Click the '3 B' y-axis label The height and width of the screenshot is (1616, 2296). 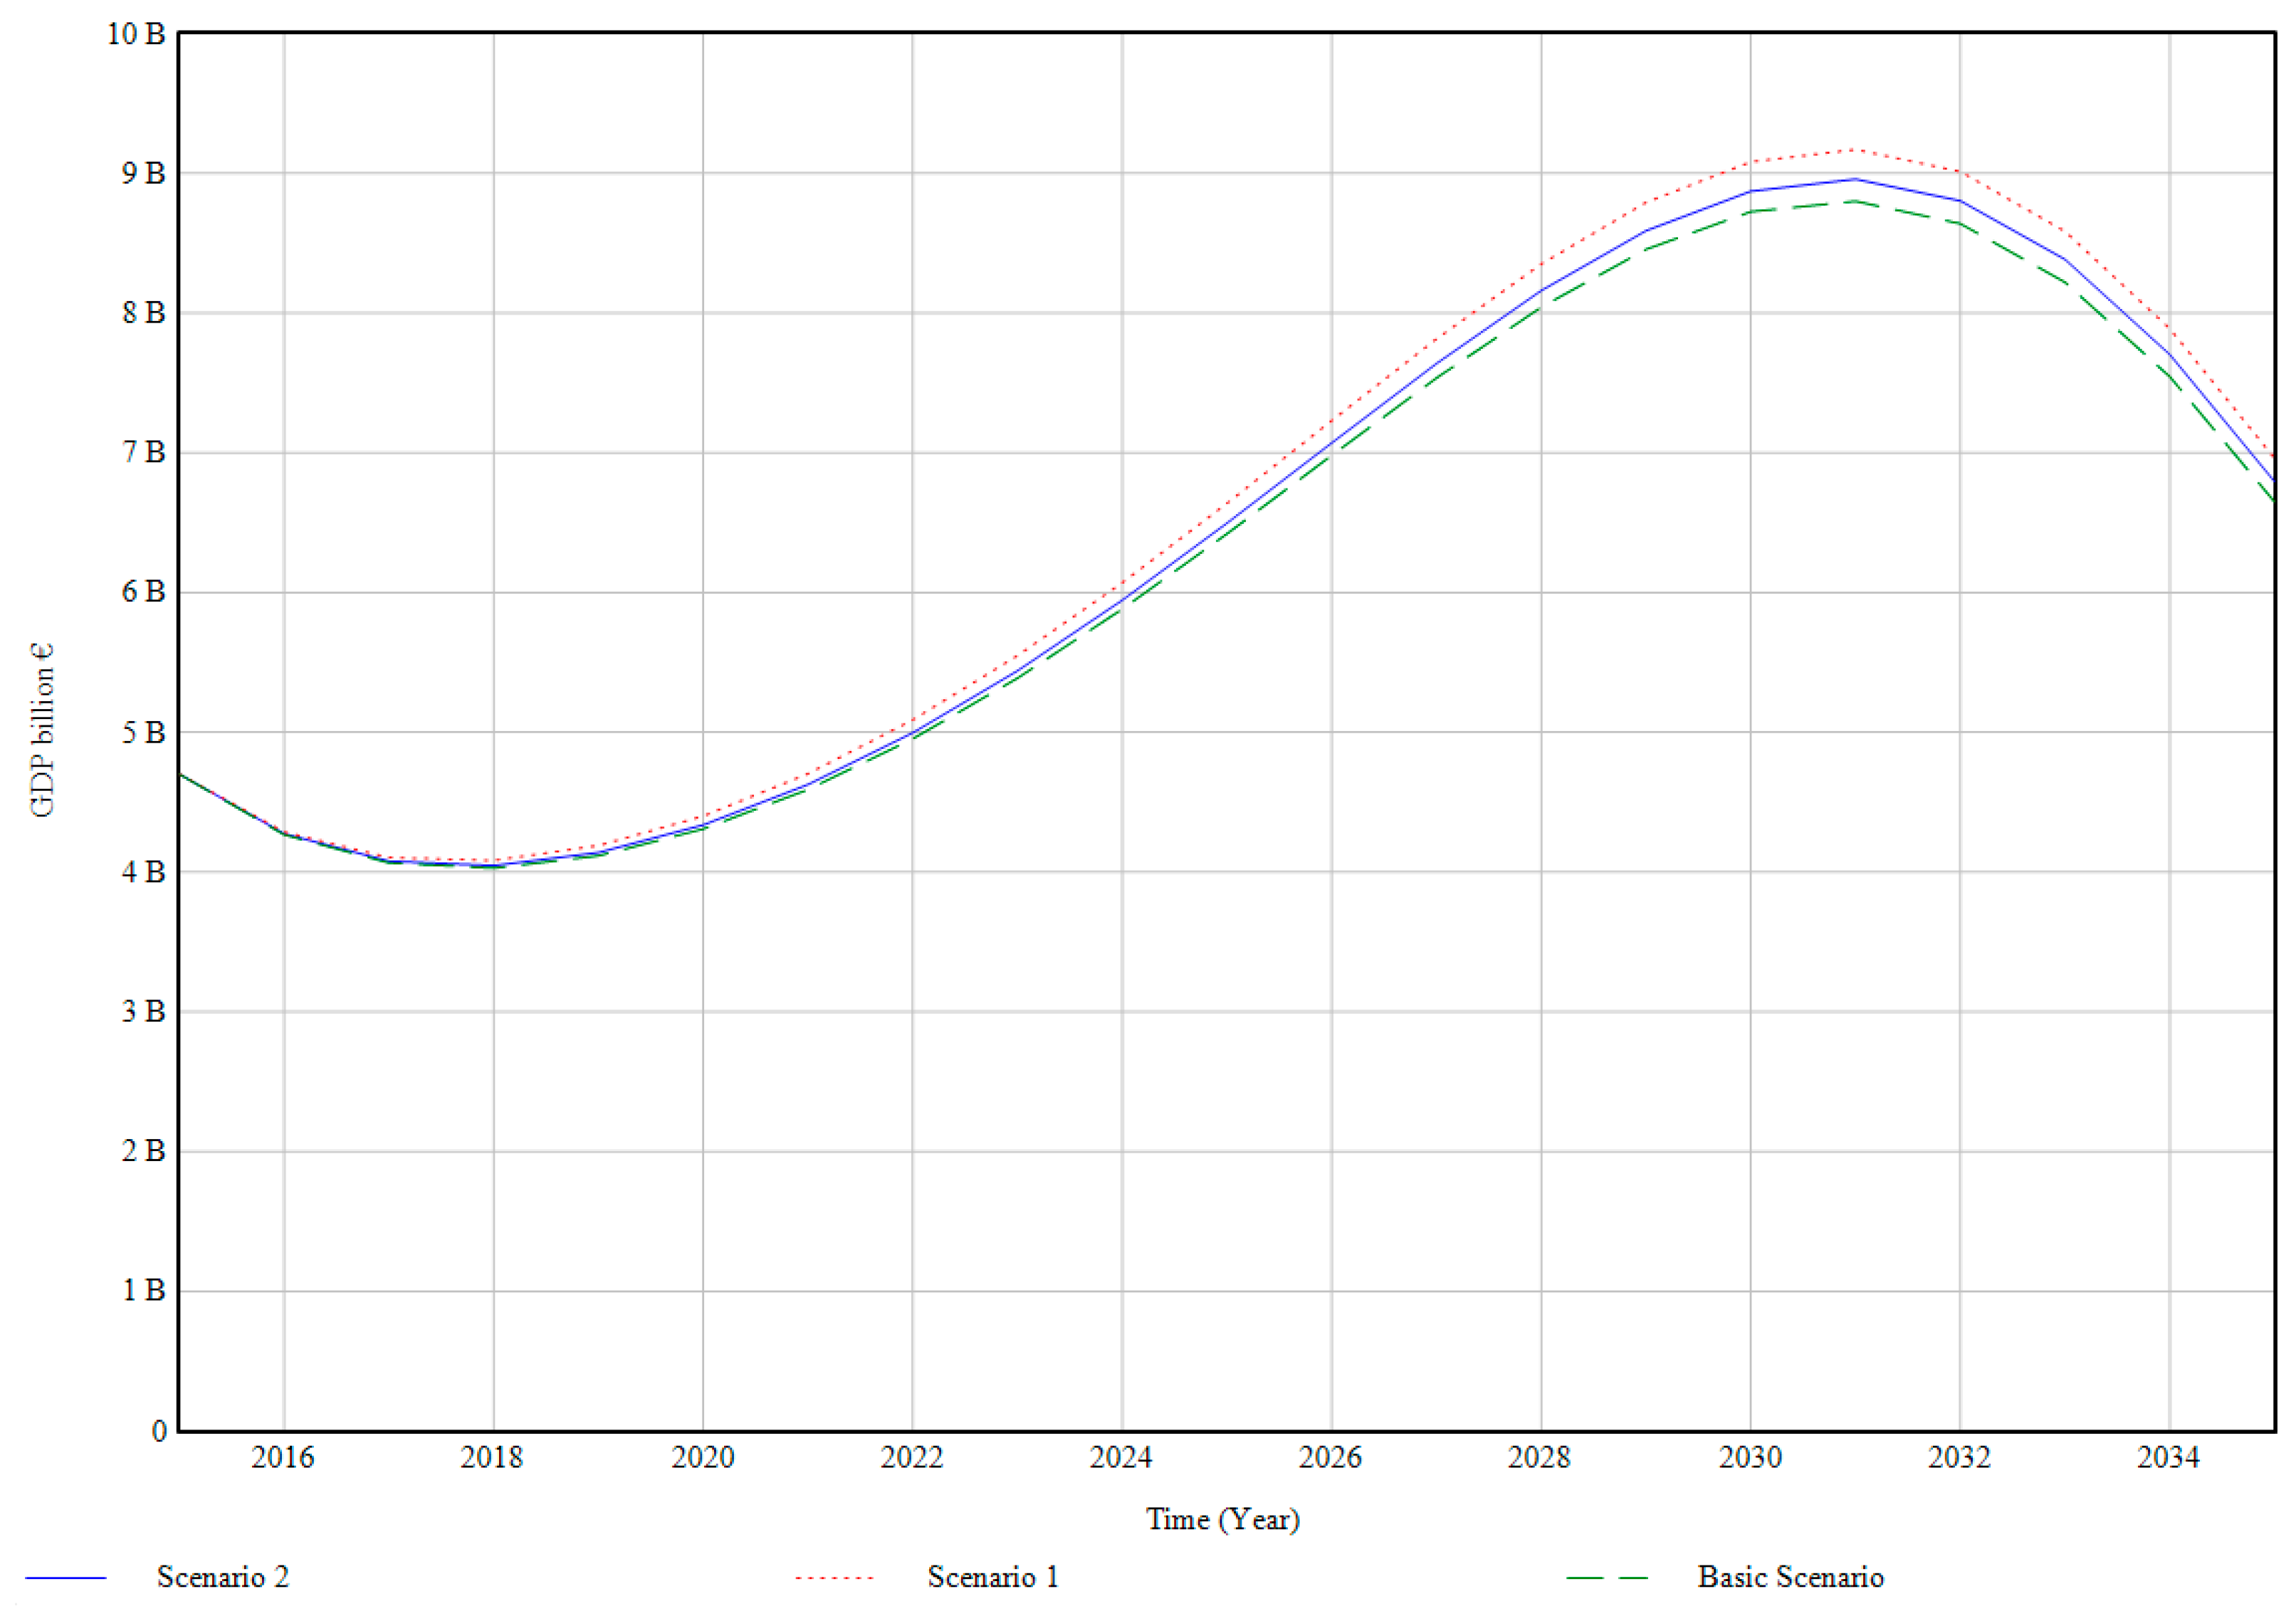pyautogui.click(x=144, y=1011)
